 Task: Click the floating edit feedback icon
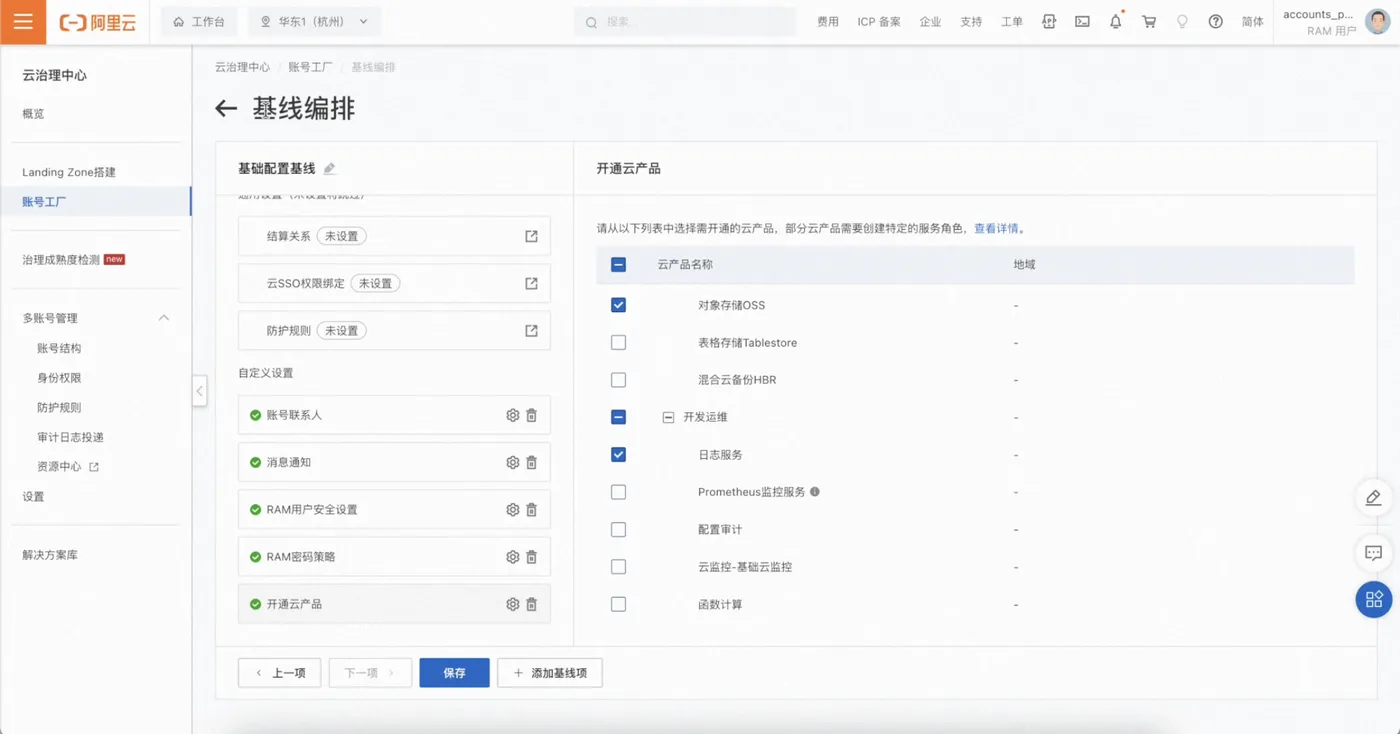(x=1373, y=498)
